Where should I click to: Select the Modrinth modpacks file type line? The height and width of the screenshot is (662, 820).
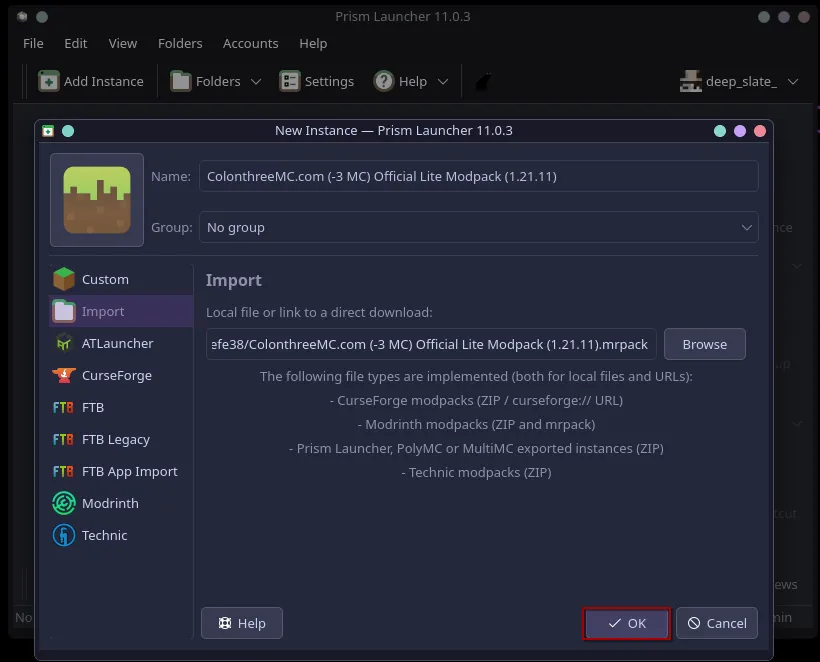(x=476, y=425)
